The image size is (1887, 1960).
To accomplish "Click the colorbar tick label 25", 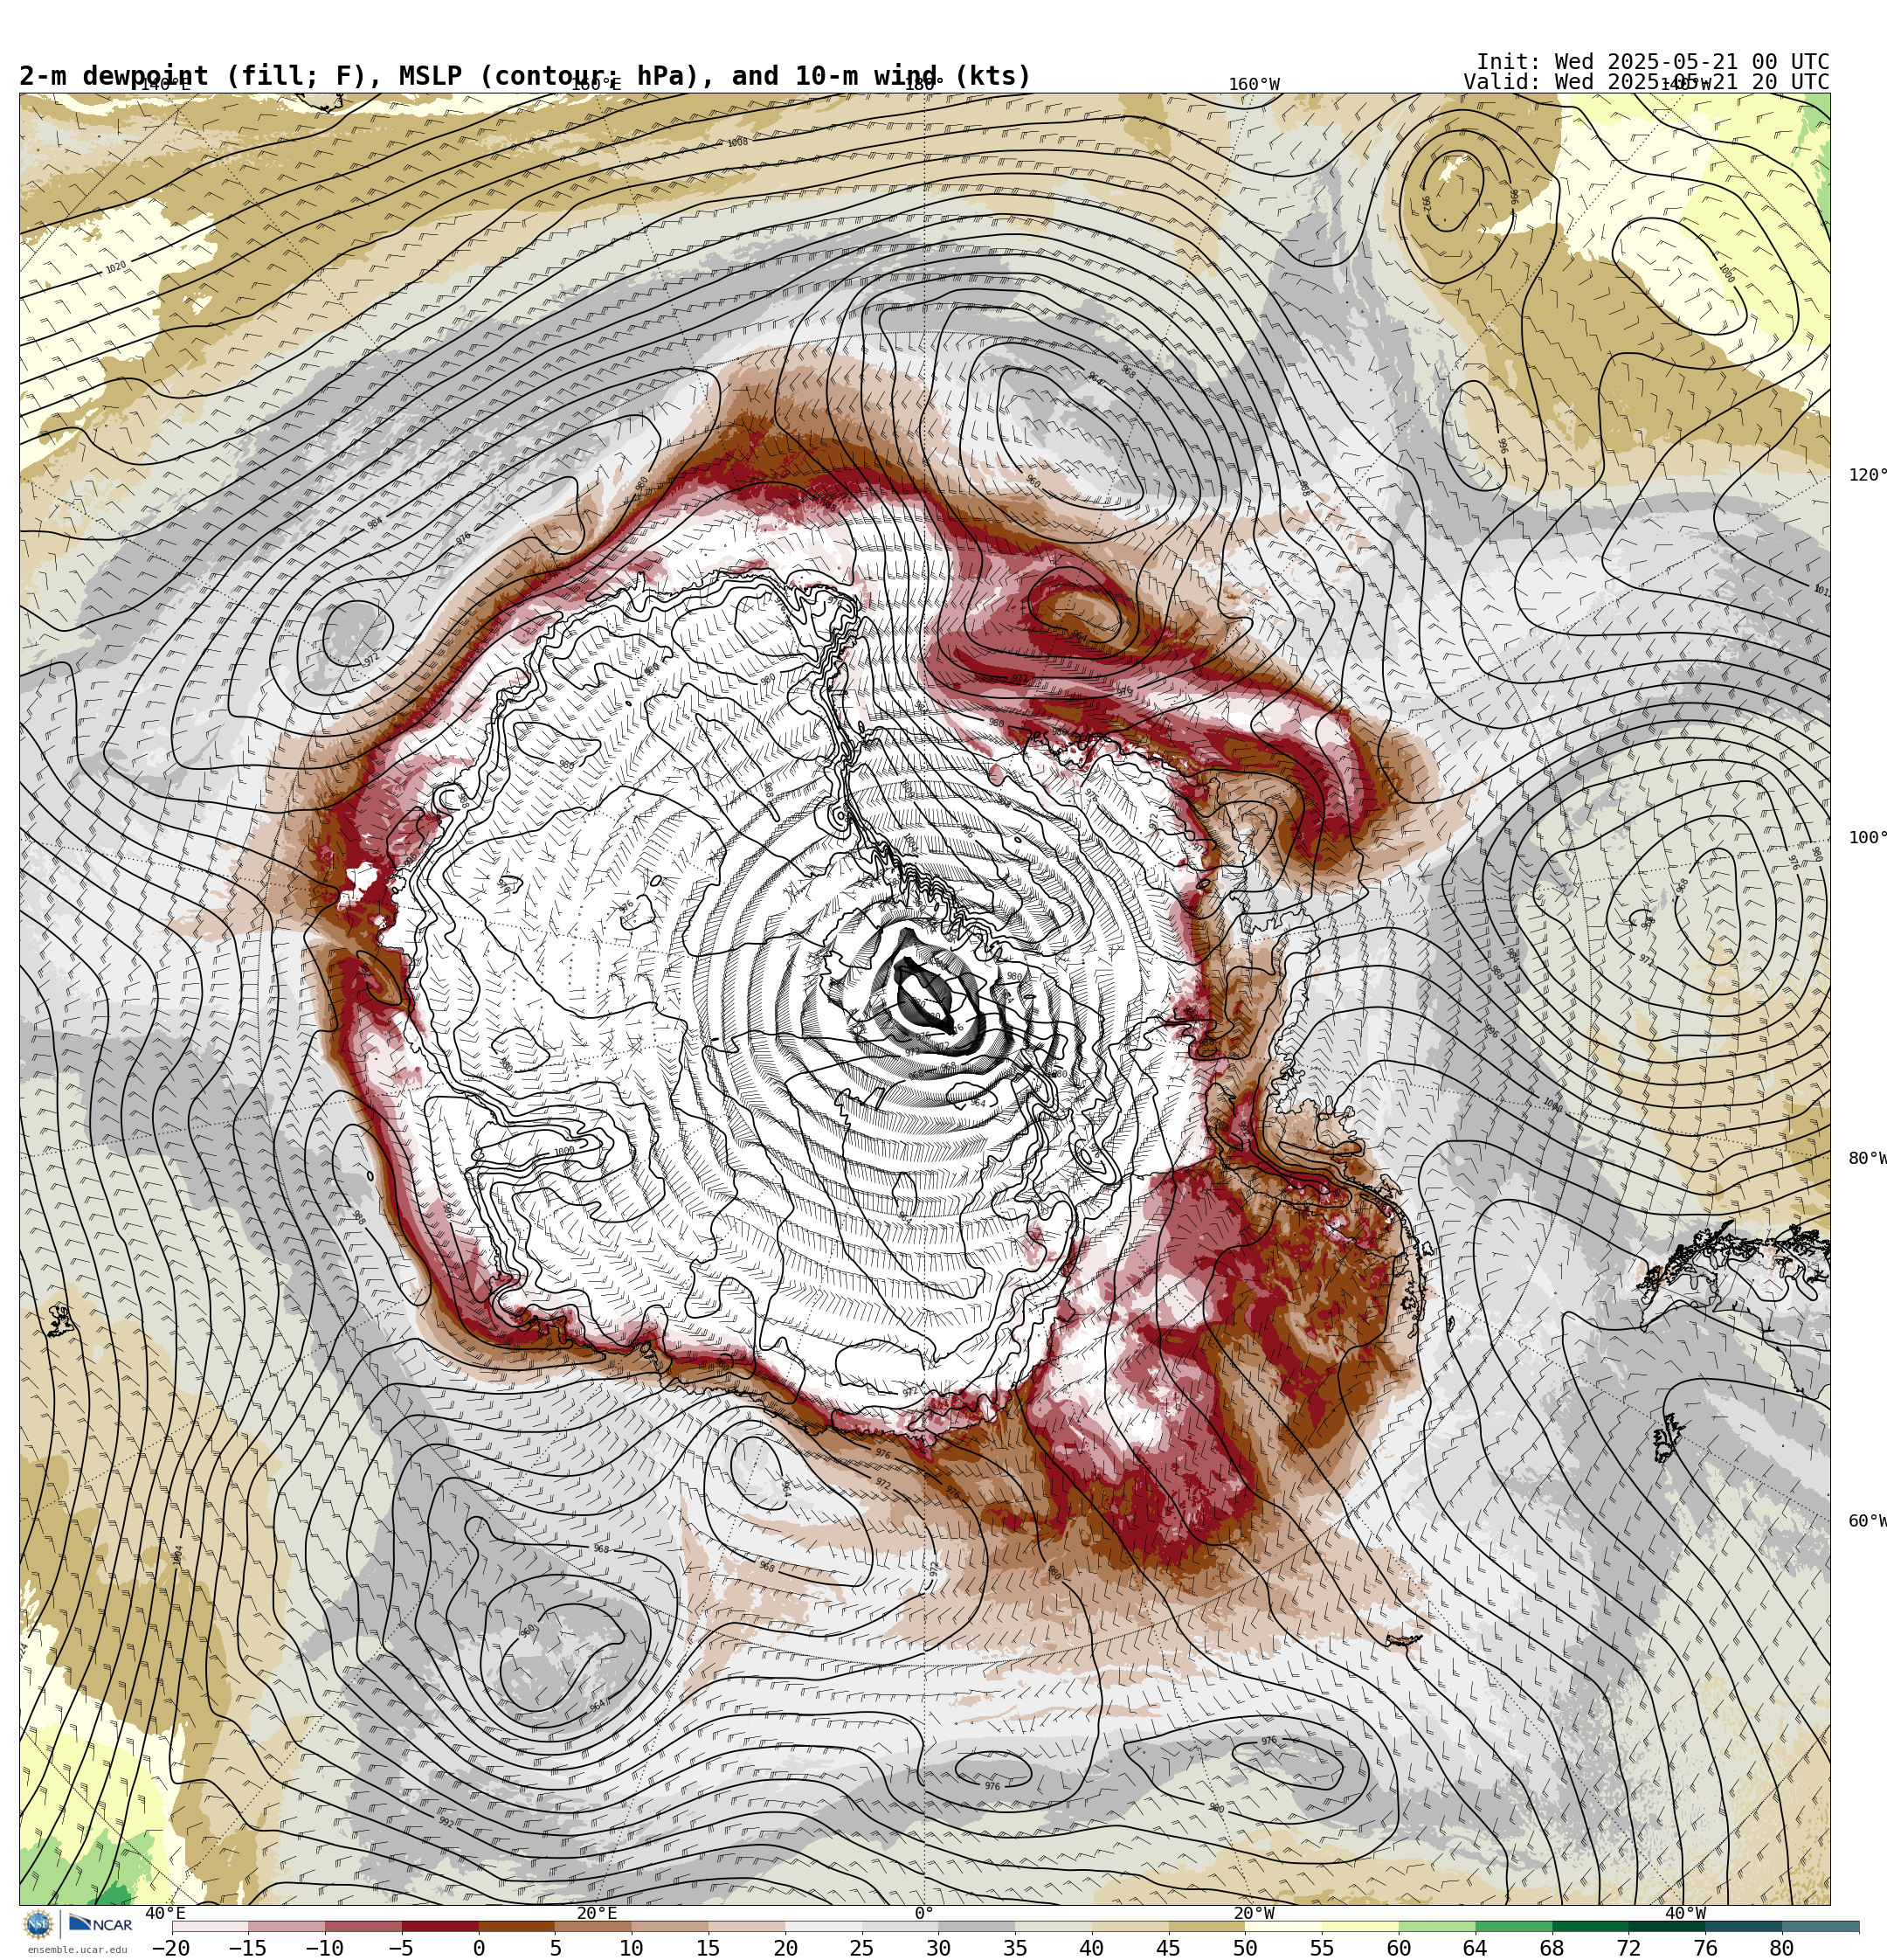I will (862, 1948).
